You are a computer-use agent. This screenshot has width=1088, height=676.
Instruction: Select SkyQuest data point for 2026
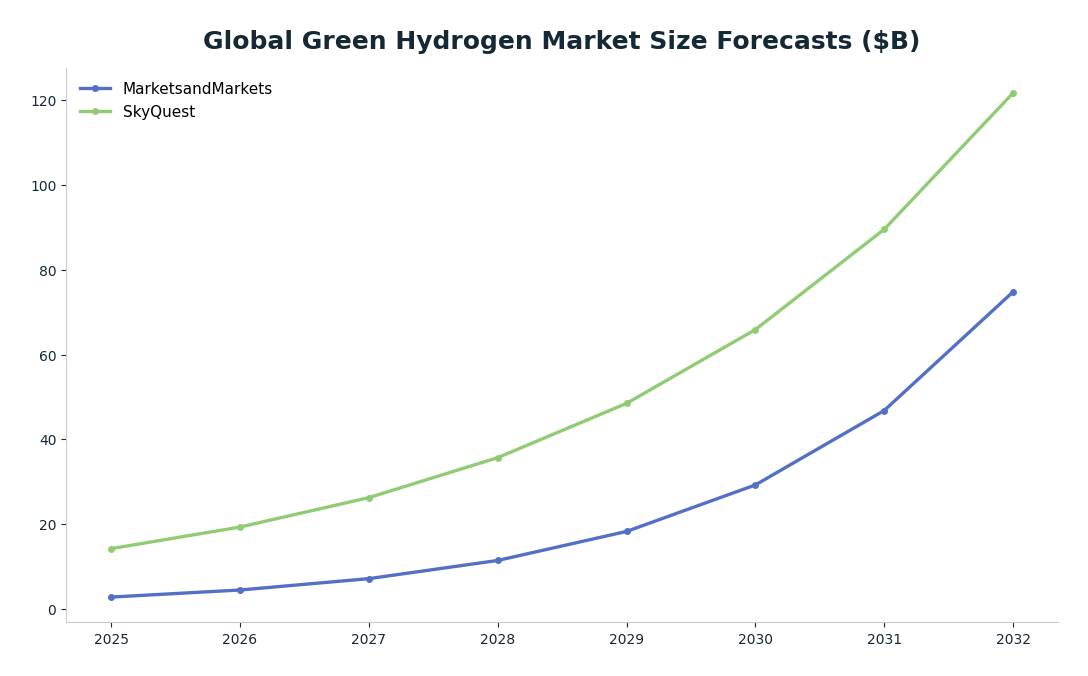coord(240,527)
